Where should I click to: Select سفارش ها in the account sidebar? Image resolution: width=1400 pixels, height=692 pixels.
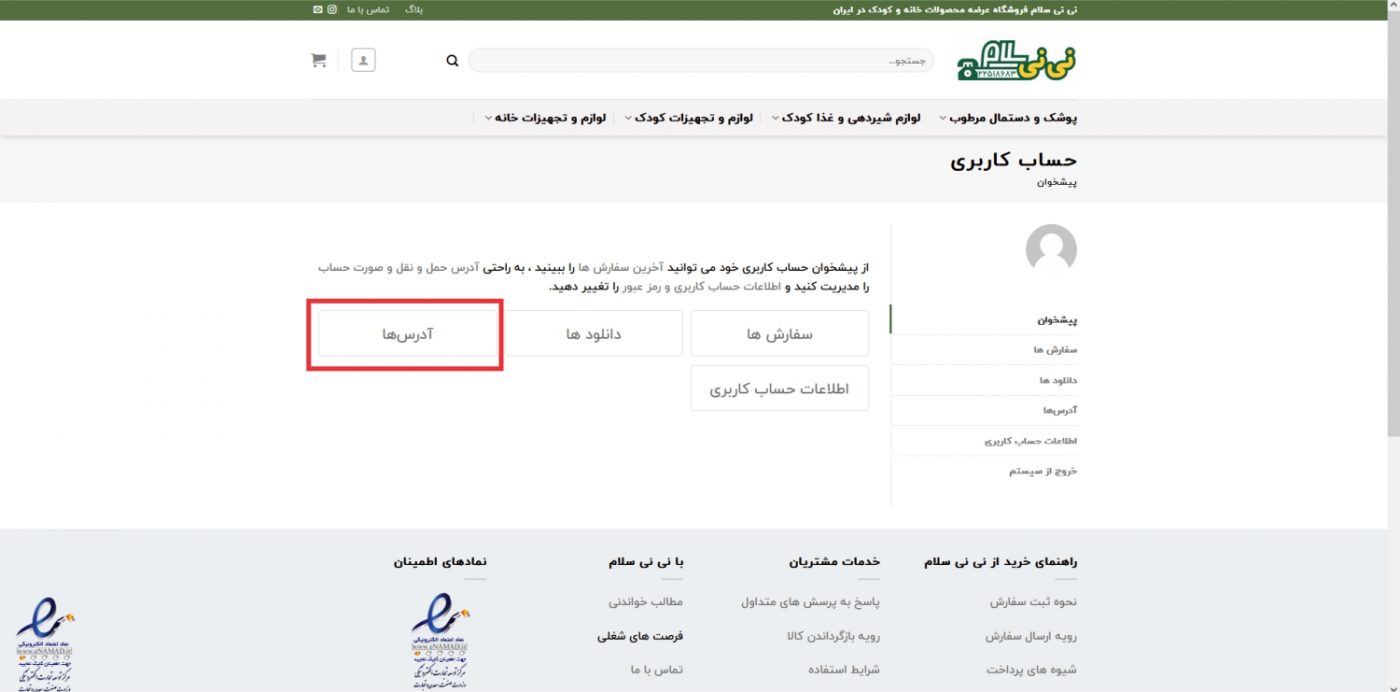(x=1055, y=350)
